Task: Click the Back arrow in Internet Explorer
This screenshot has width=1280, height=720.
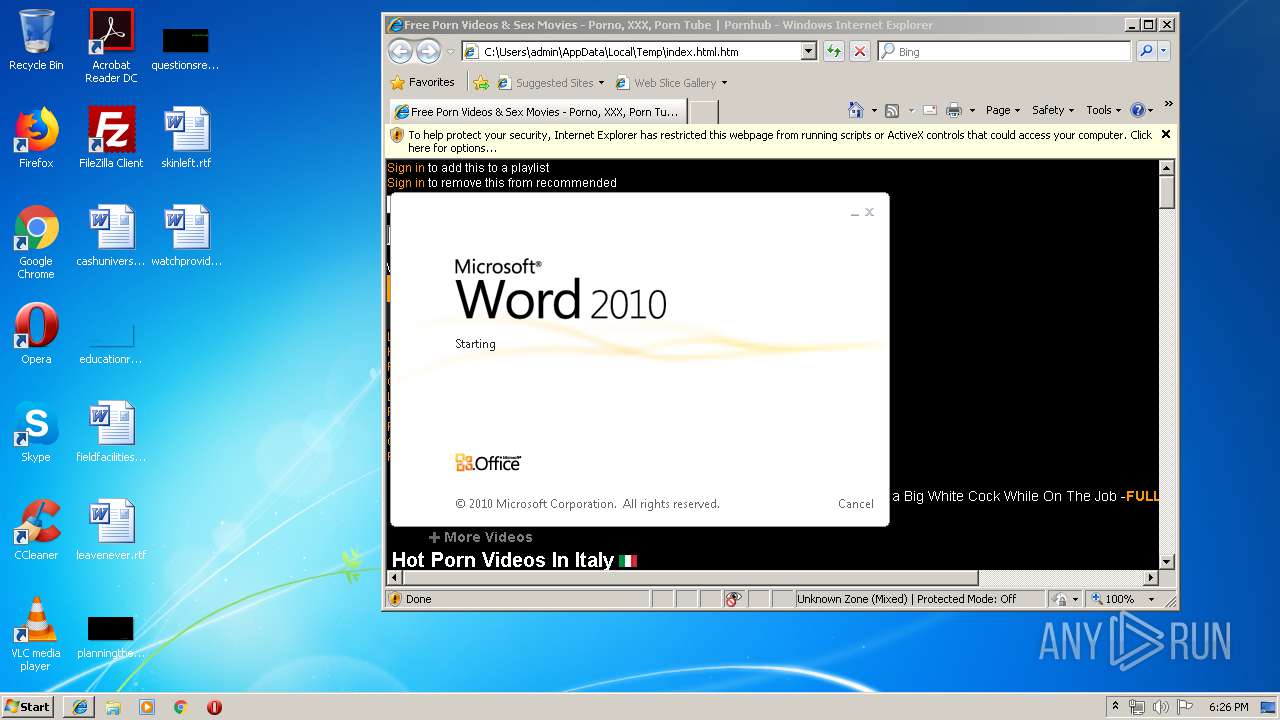Action: [x=400, y=51]
